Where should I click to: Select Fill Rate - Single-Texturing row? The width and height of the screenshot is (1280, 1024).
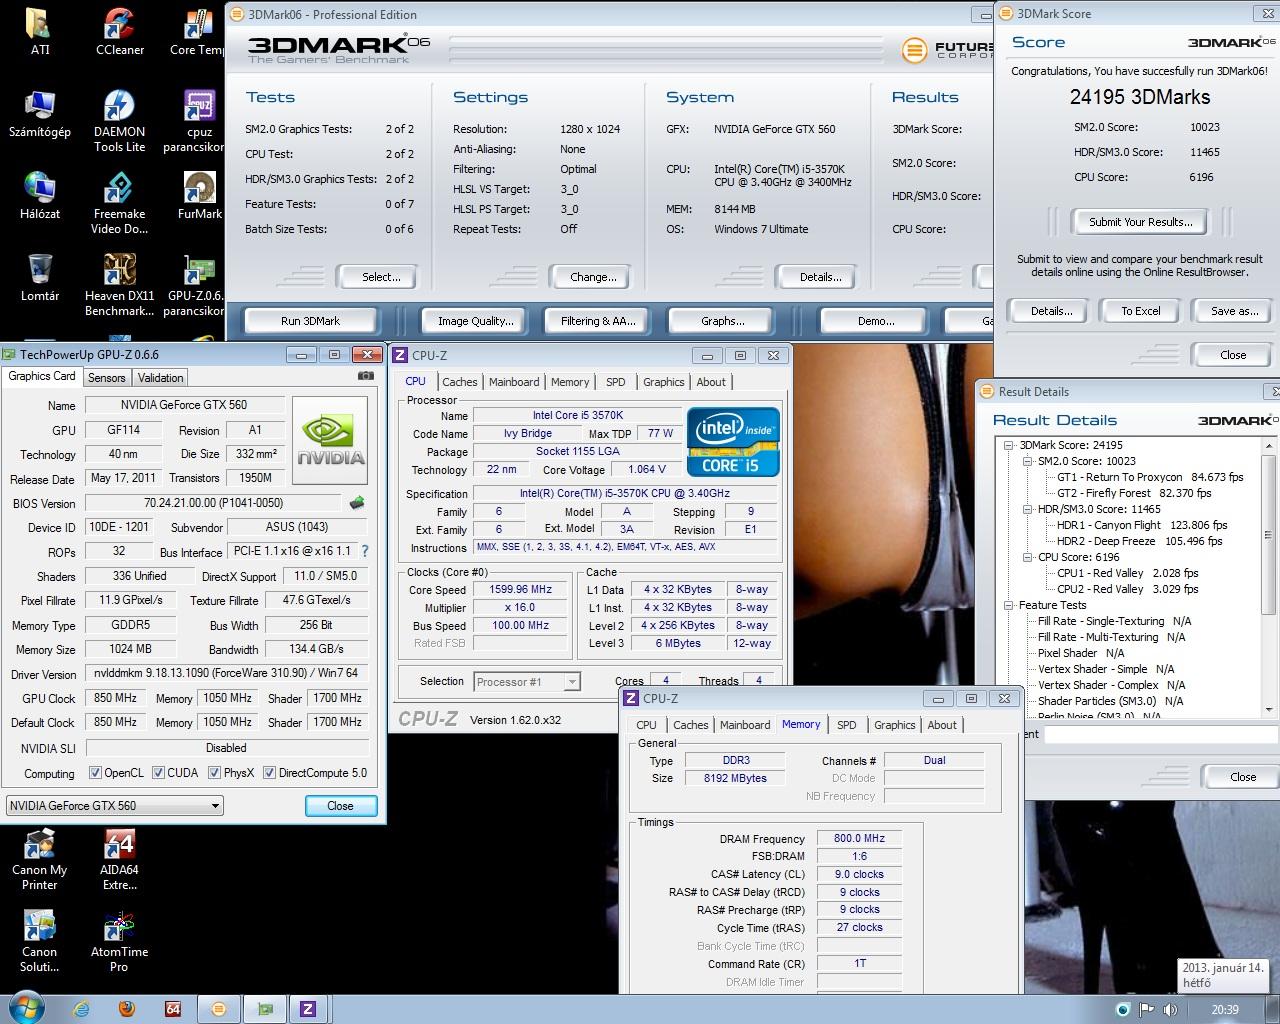coord(1114,621)
